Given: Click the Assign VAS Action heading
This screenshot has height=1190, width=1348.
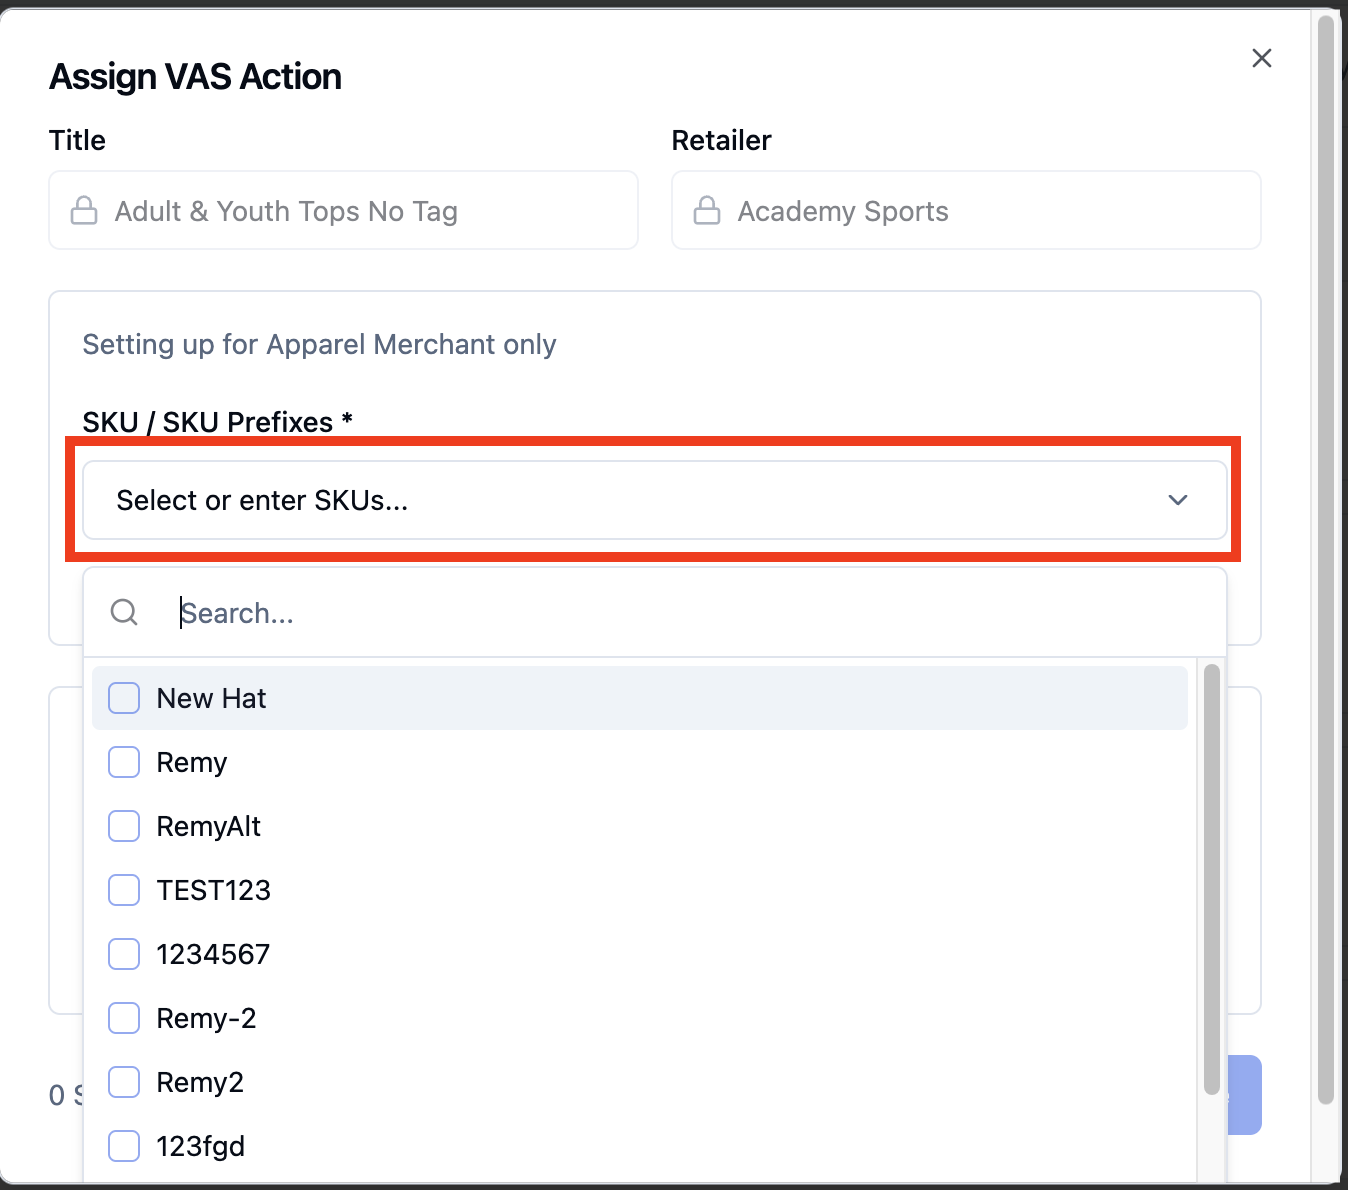Looking at the screenshot, I should (195, 77).
